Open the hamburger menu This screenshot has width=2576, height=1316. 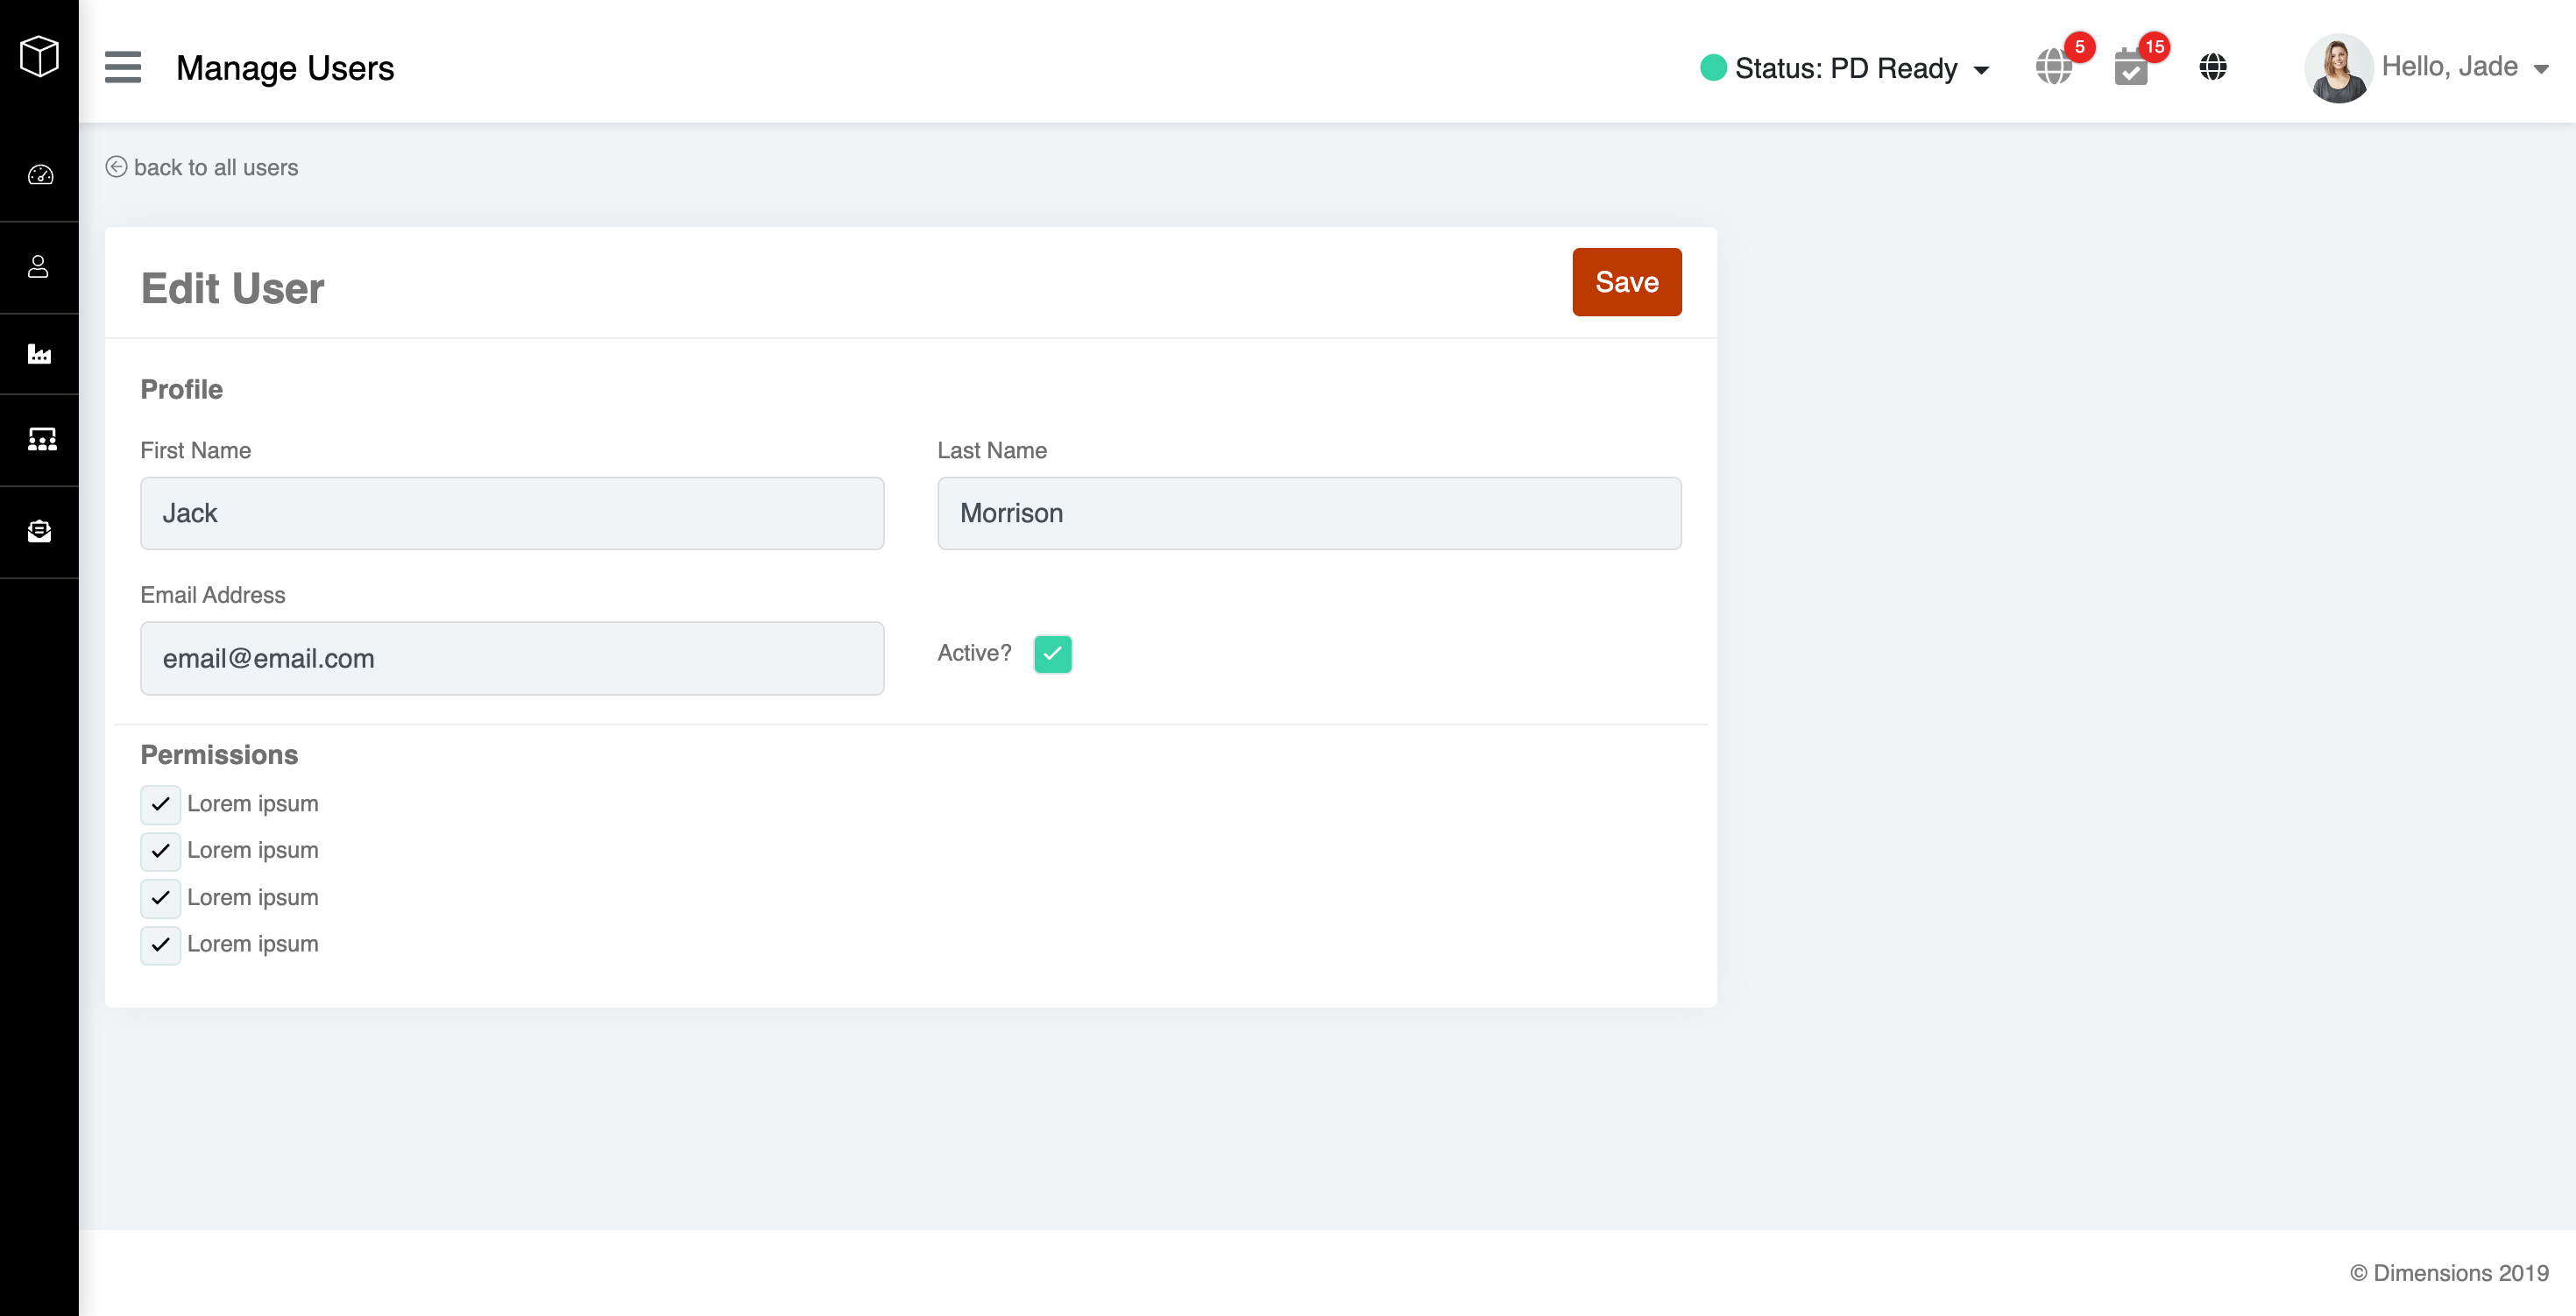pos(123,67)
